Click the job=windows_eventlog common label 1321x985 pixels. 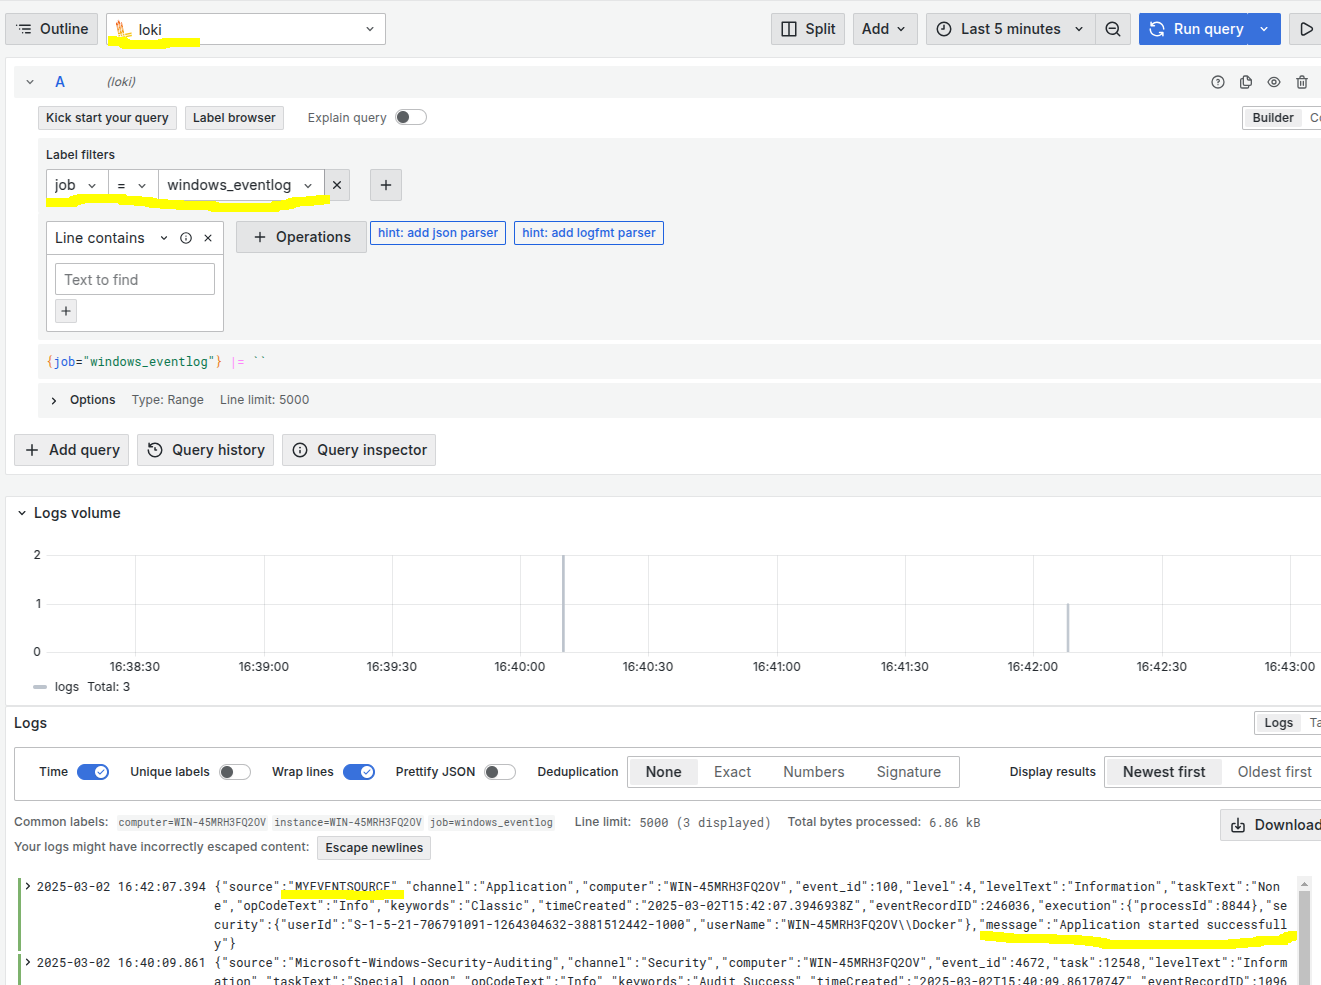point(491,822)
